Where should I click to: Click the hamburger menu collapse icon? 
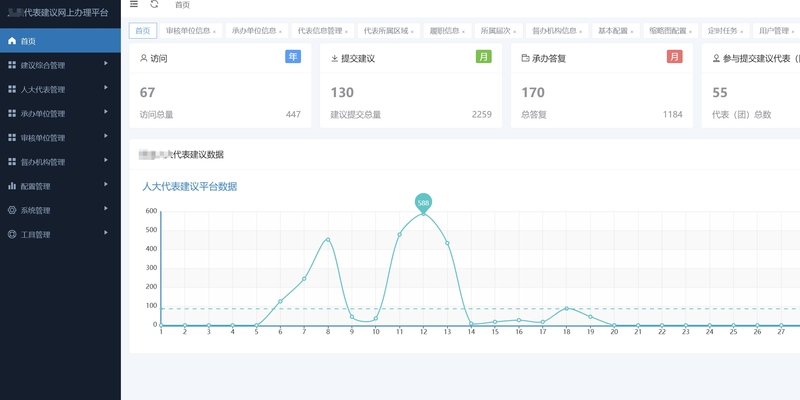134,5
